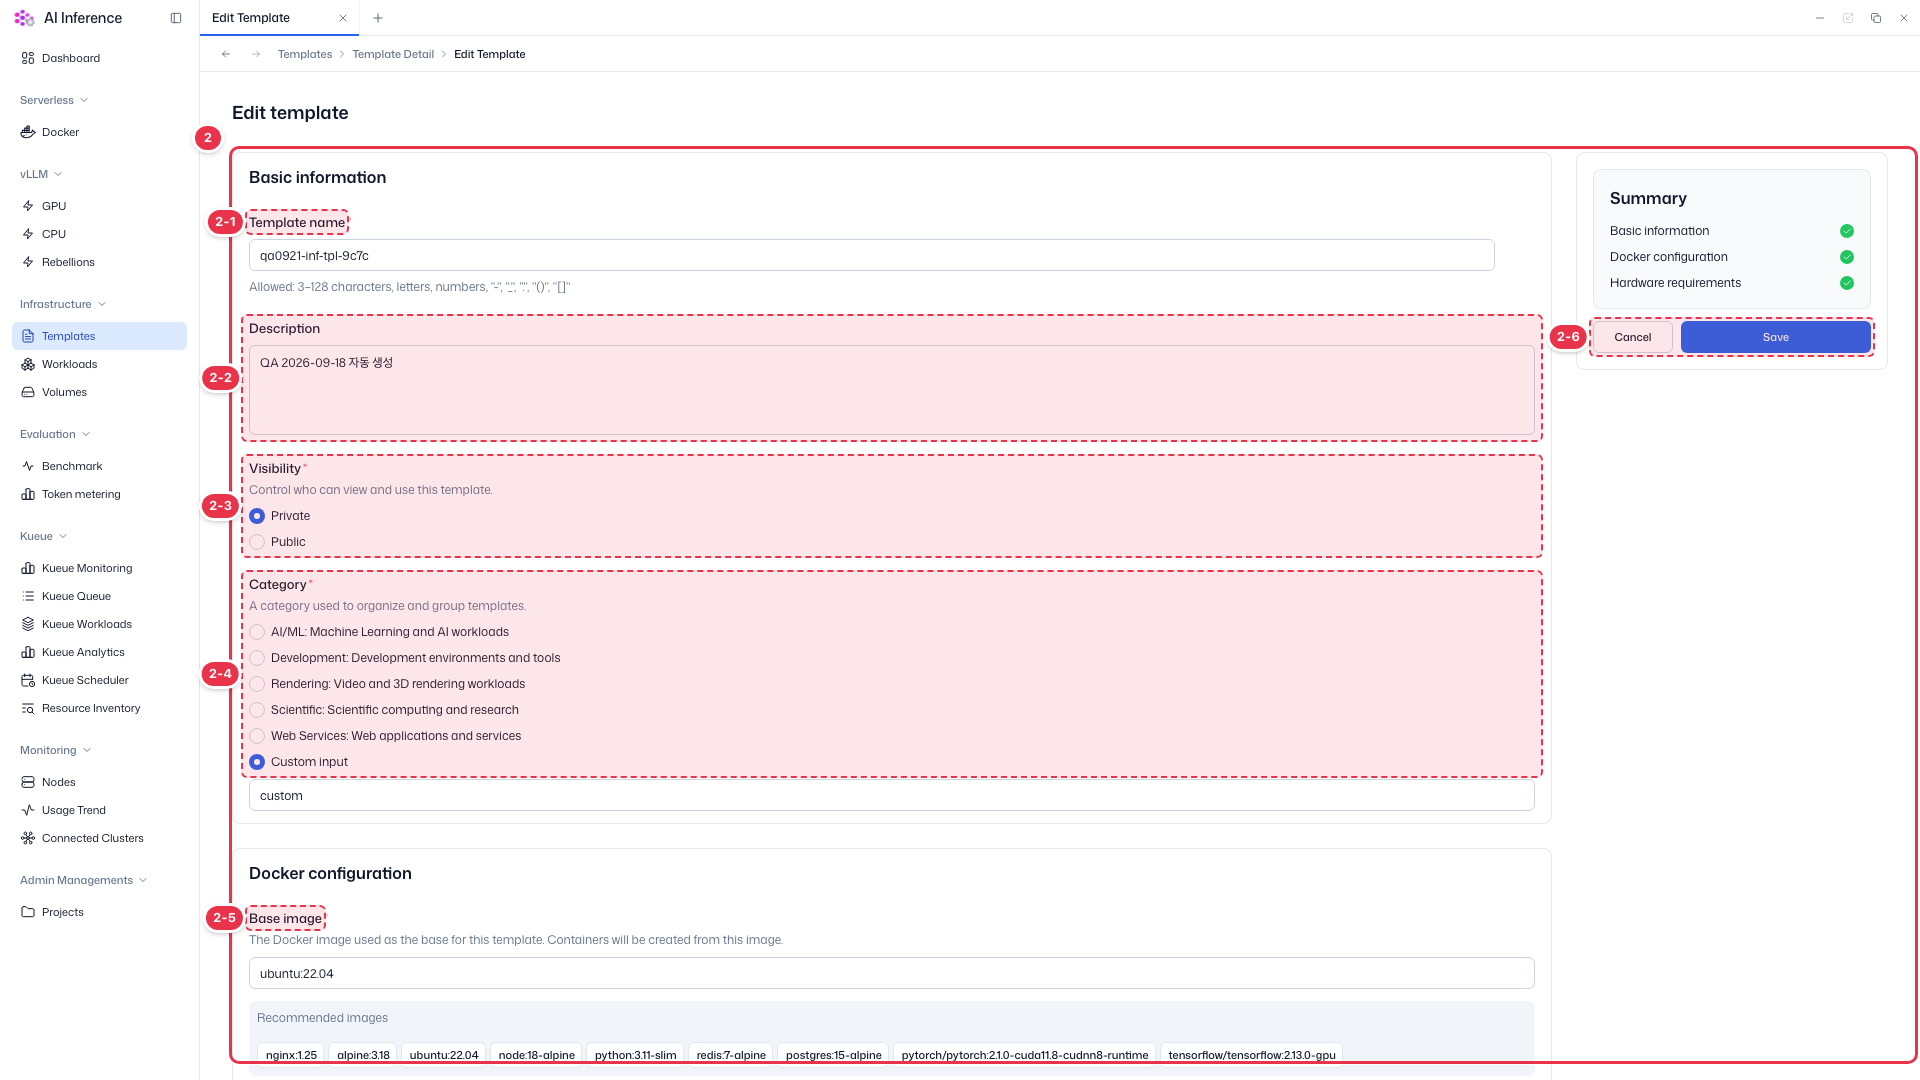Switch to the Edit Template tab
This screenshot has height=1080, width=1920.
(279, 18)
